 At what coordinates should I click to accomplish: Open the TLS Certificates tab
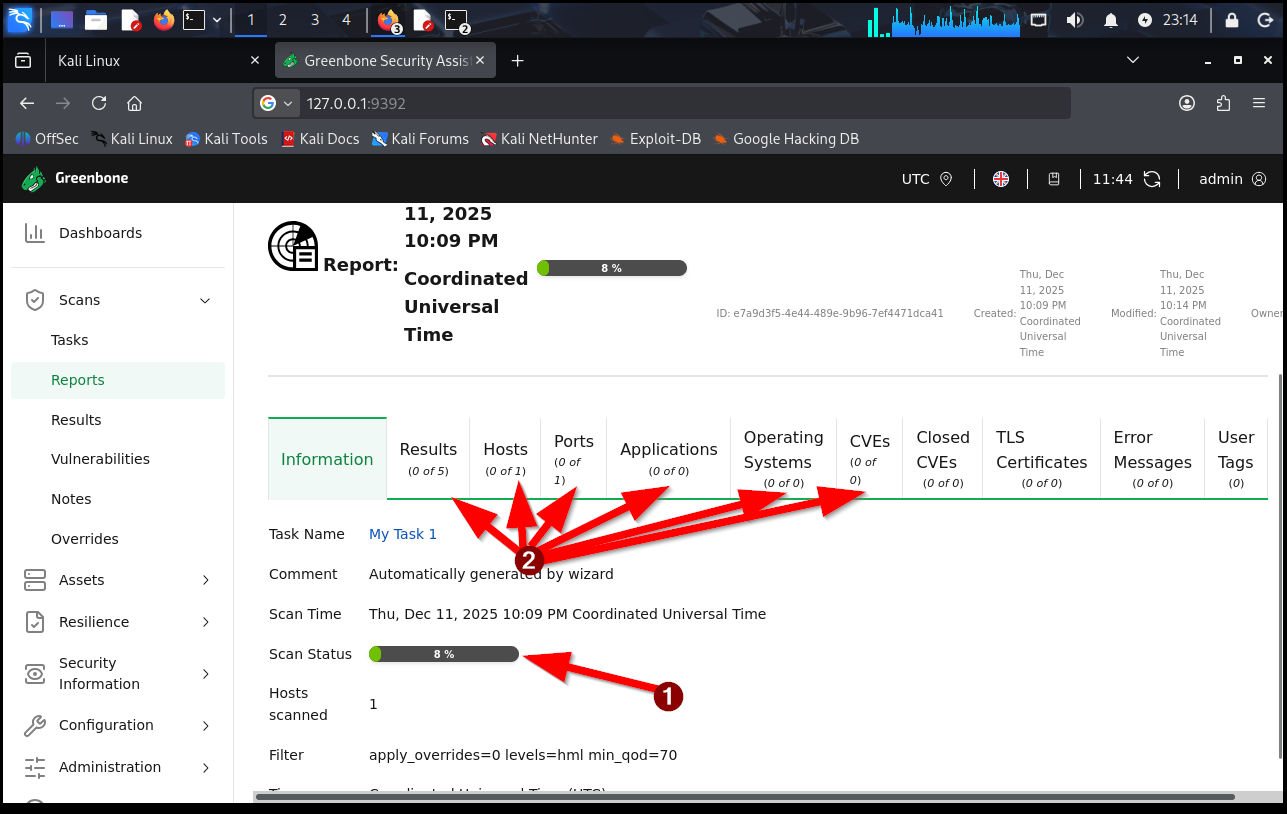(x=1041, y=458)
